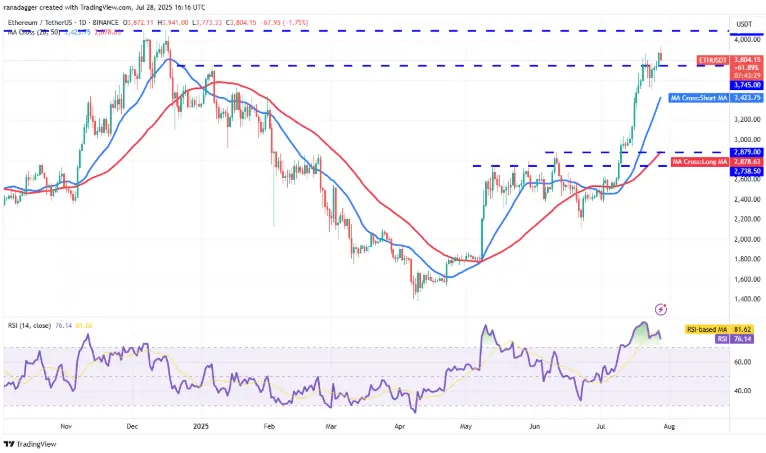Select the RSI (14, close) legend
The width and height of the screenshot is (766, 453).
pos(29,325)
